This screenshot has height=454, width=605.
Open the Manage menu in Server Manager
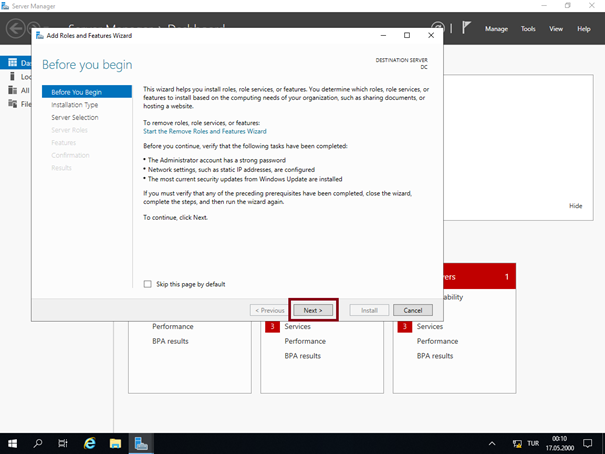pos(496,29)
